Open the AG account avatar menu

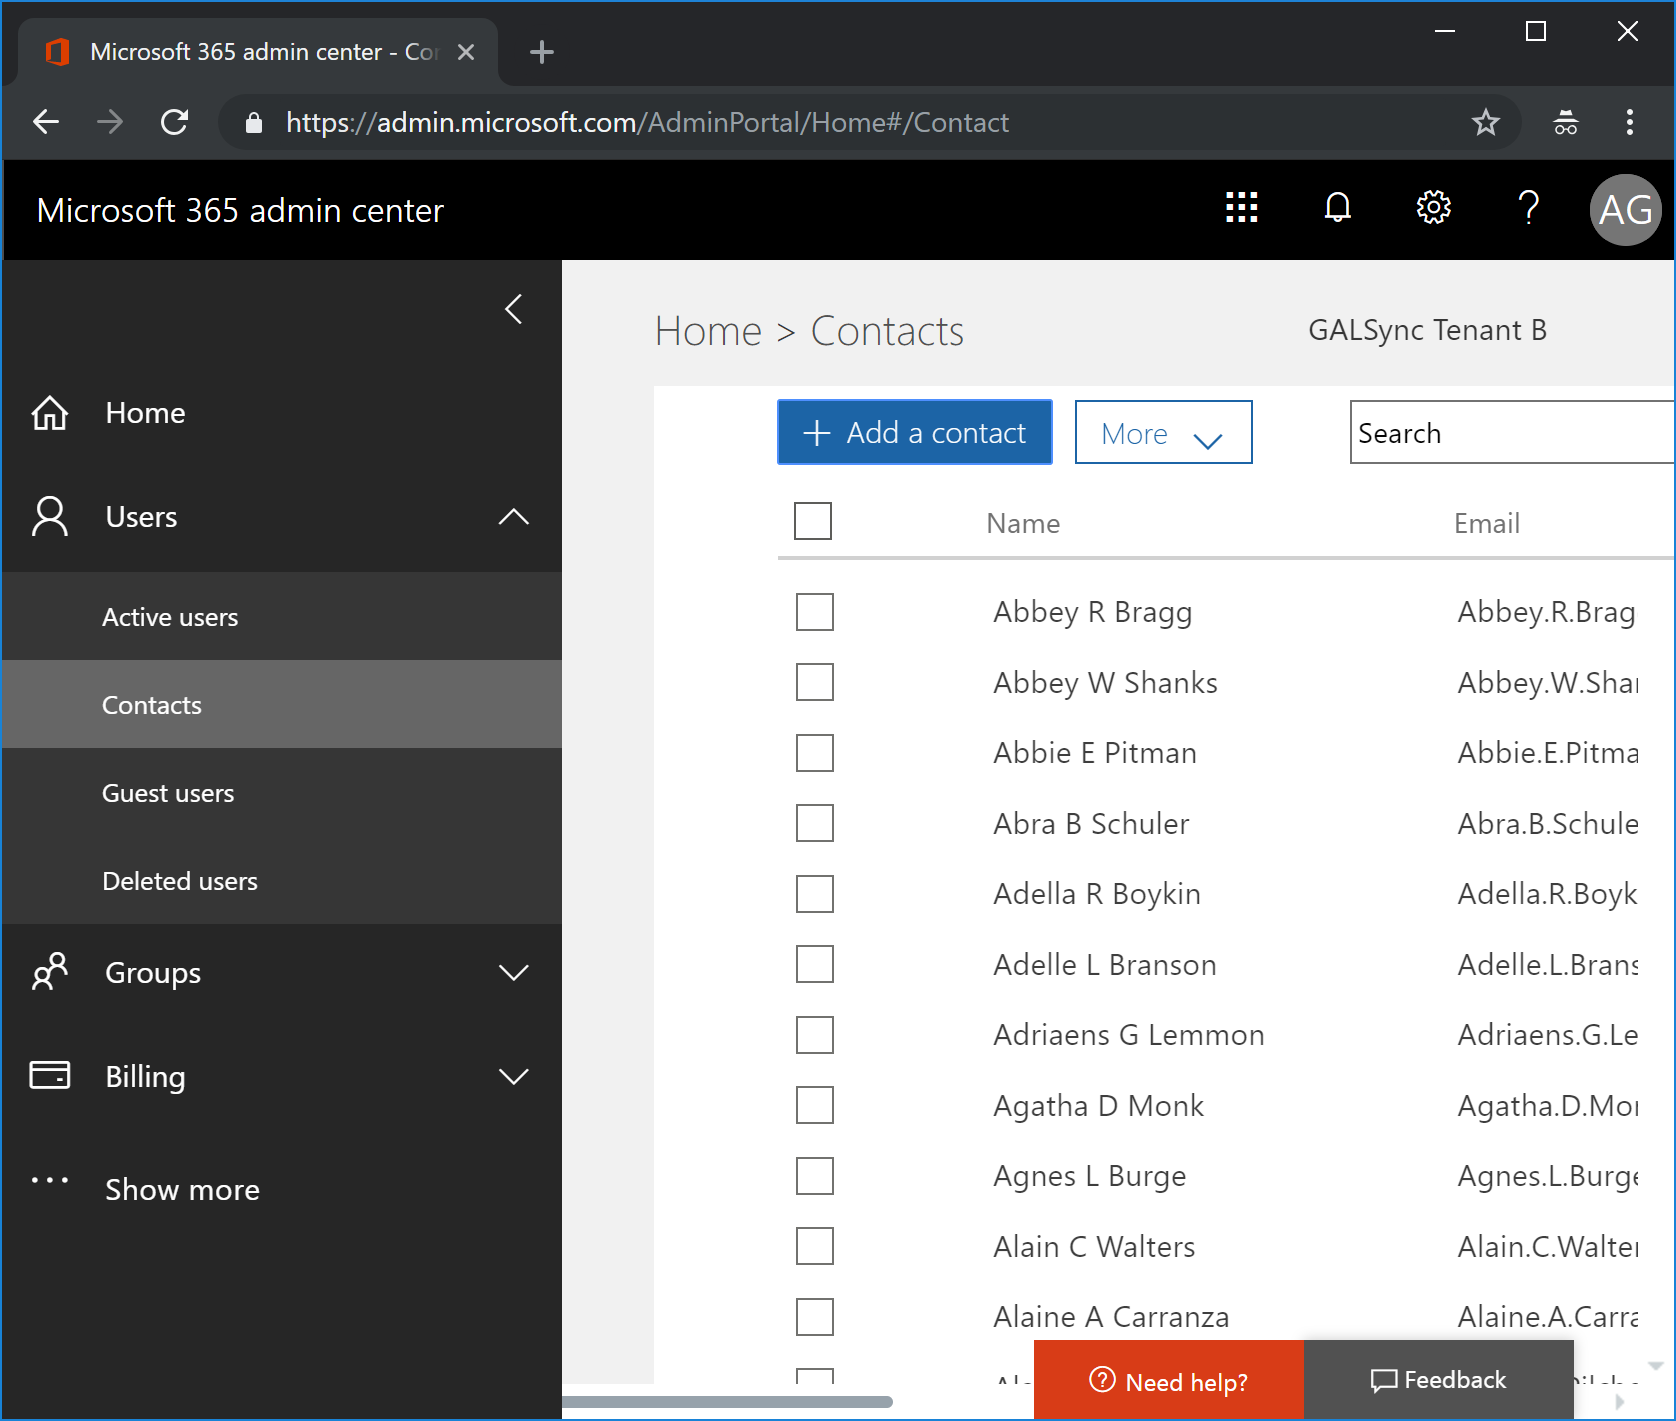(1625, 210)
